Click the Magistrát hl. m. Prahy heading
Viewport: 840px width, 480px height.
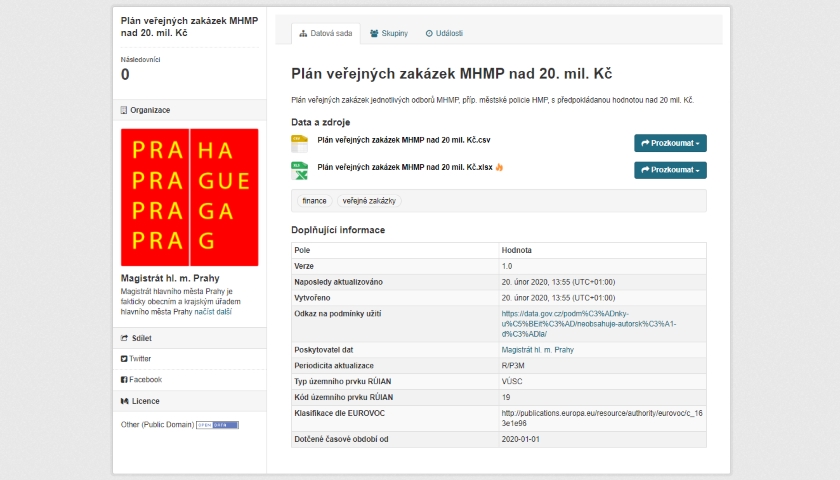(170, 278)
